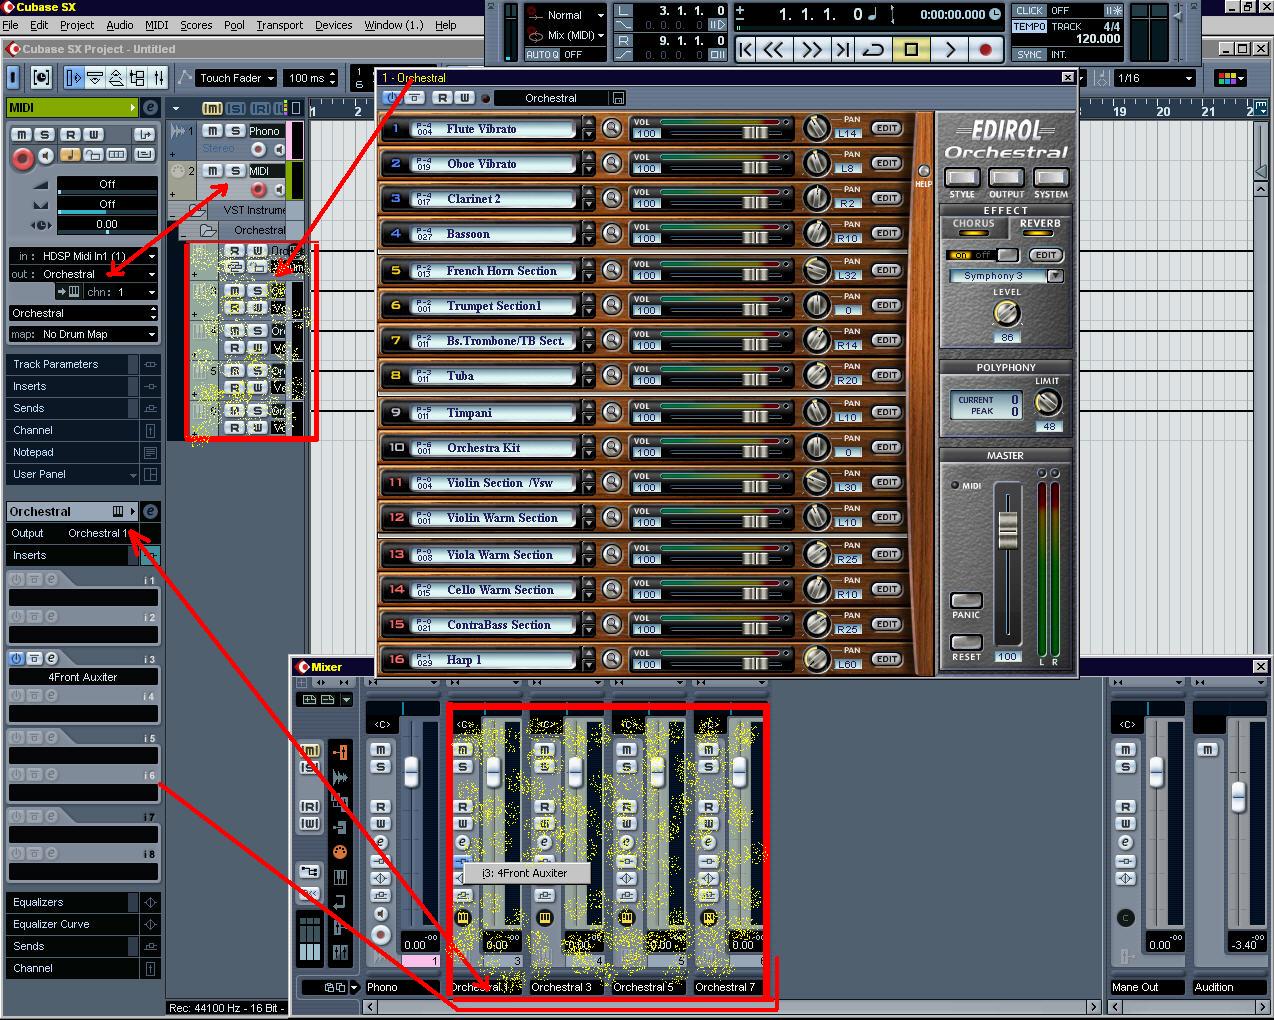This screenshot has height=1020, width=1274.
Task: Open the Mix (MIDI) cycle record dropdown
Action: point(565,35)
